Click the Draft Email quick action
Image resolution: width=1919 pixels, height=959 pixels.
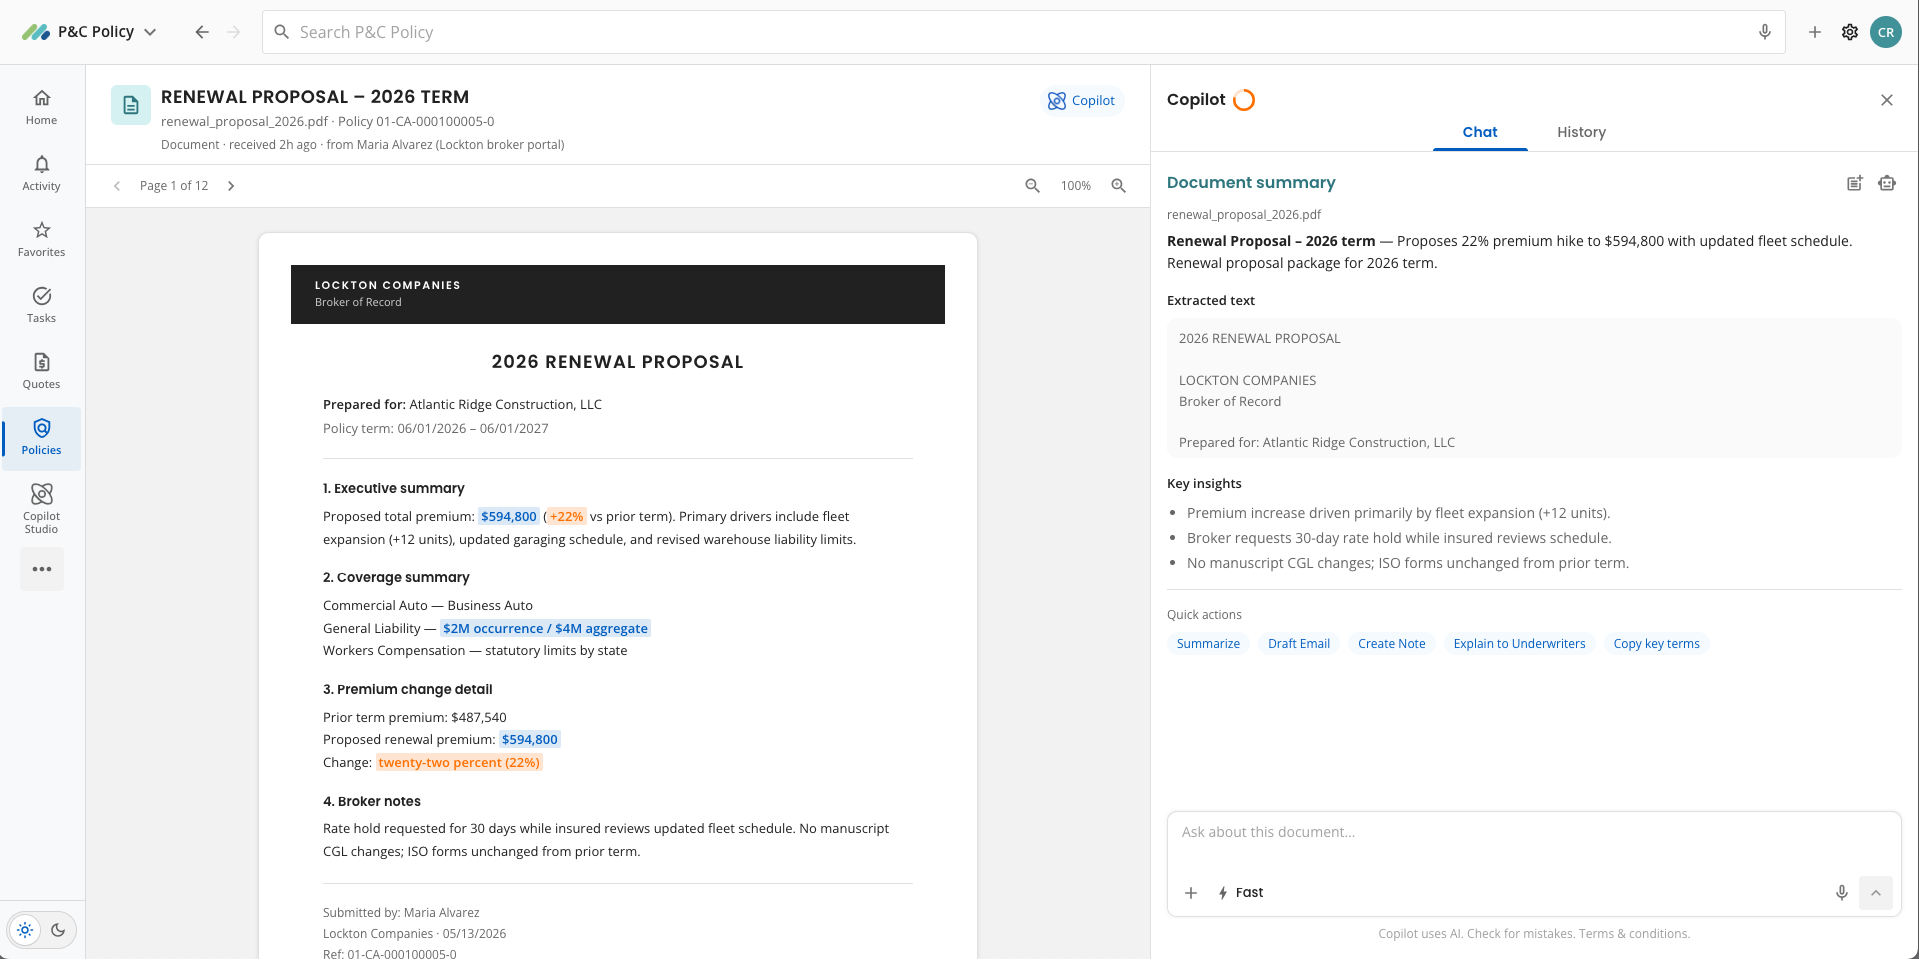coord(1299,644)
